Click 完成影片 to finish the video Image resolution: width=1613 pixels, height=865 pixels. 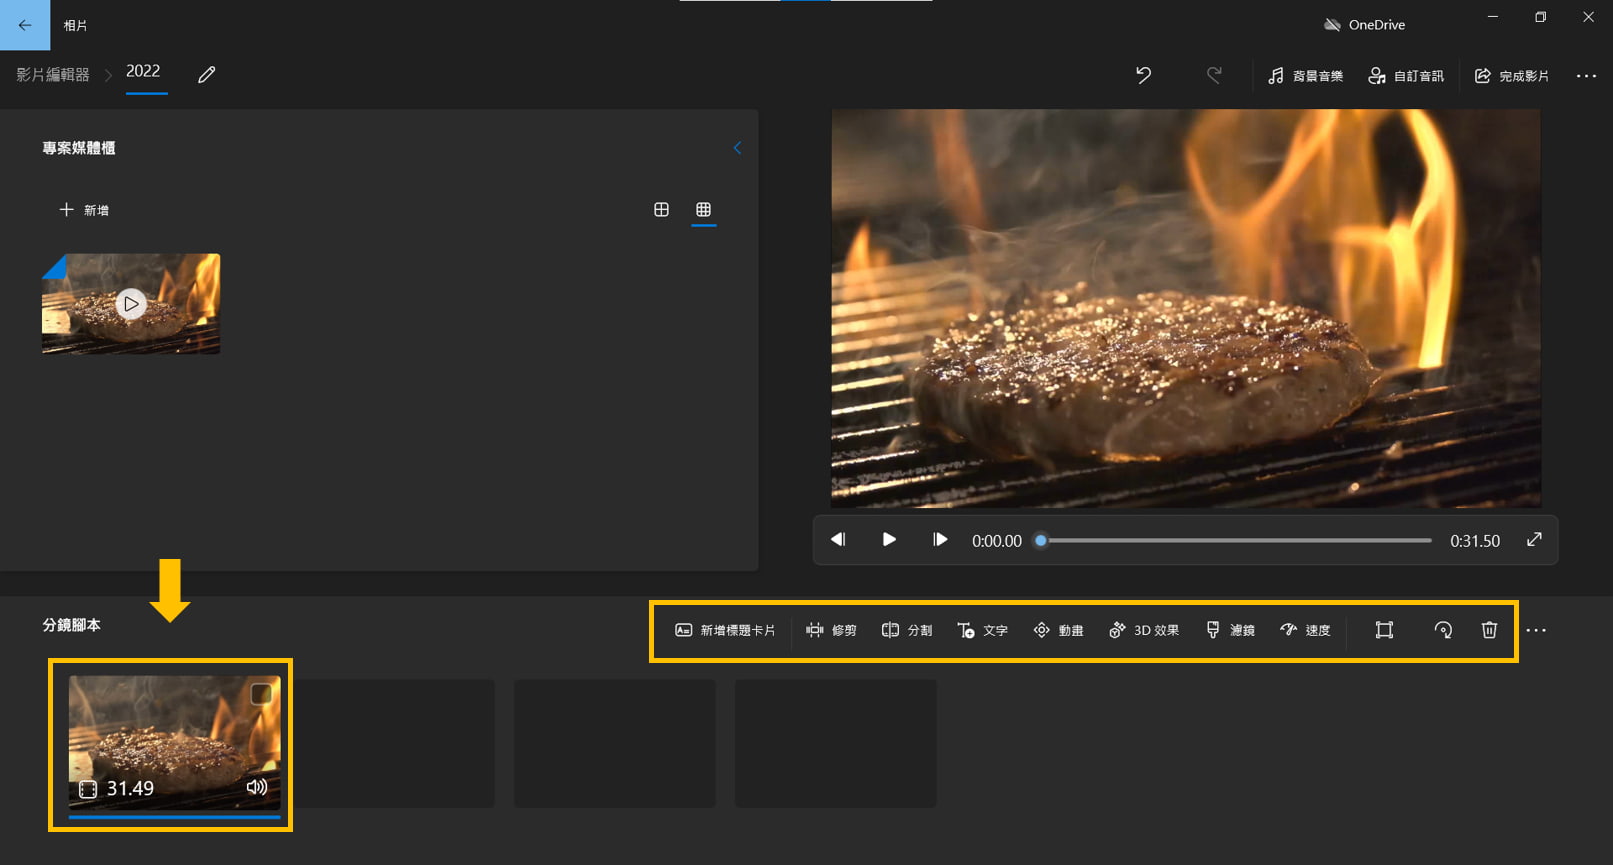pos(1512,76)
